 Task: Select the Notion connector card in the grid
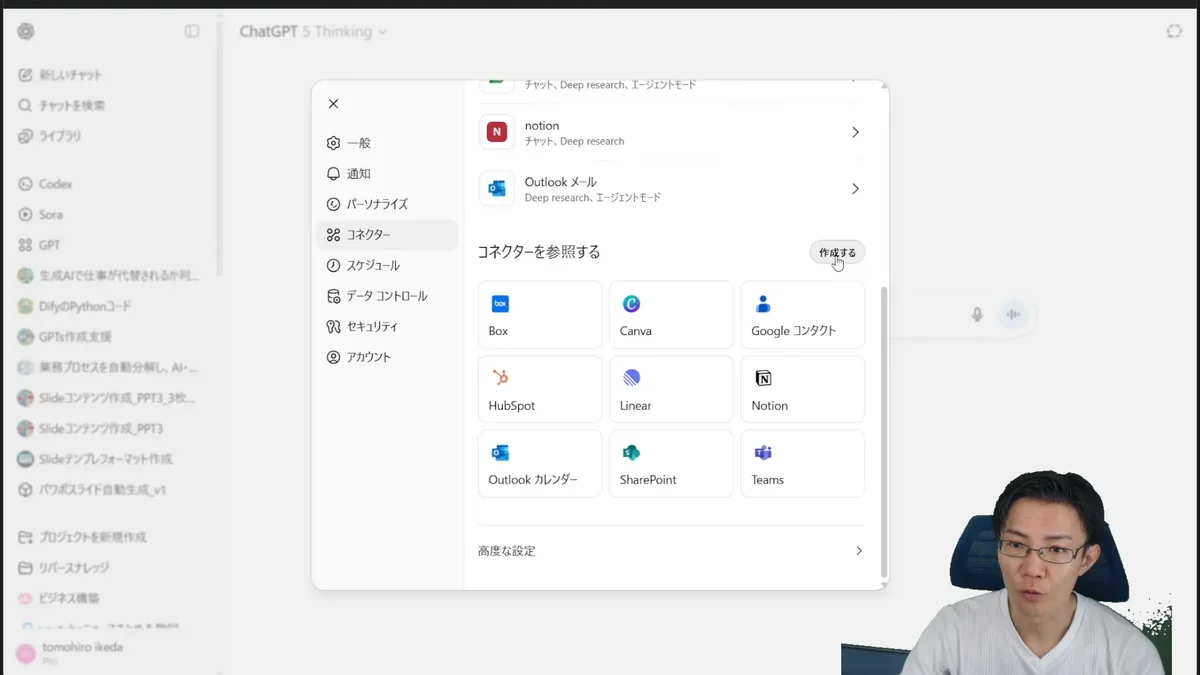pyautogui.click(x=802, y=389)
